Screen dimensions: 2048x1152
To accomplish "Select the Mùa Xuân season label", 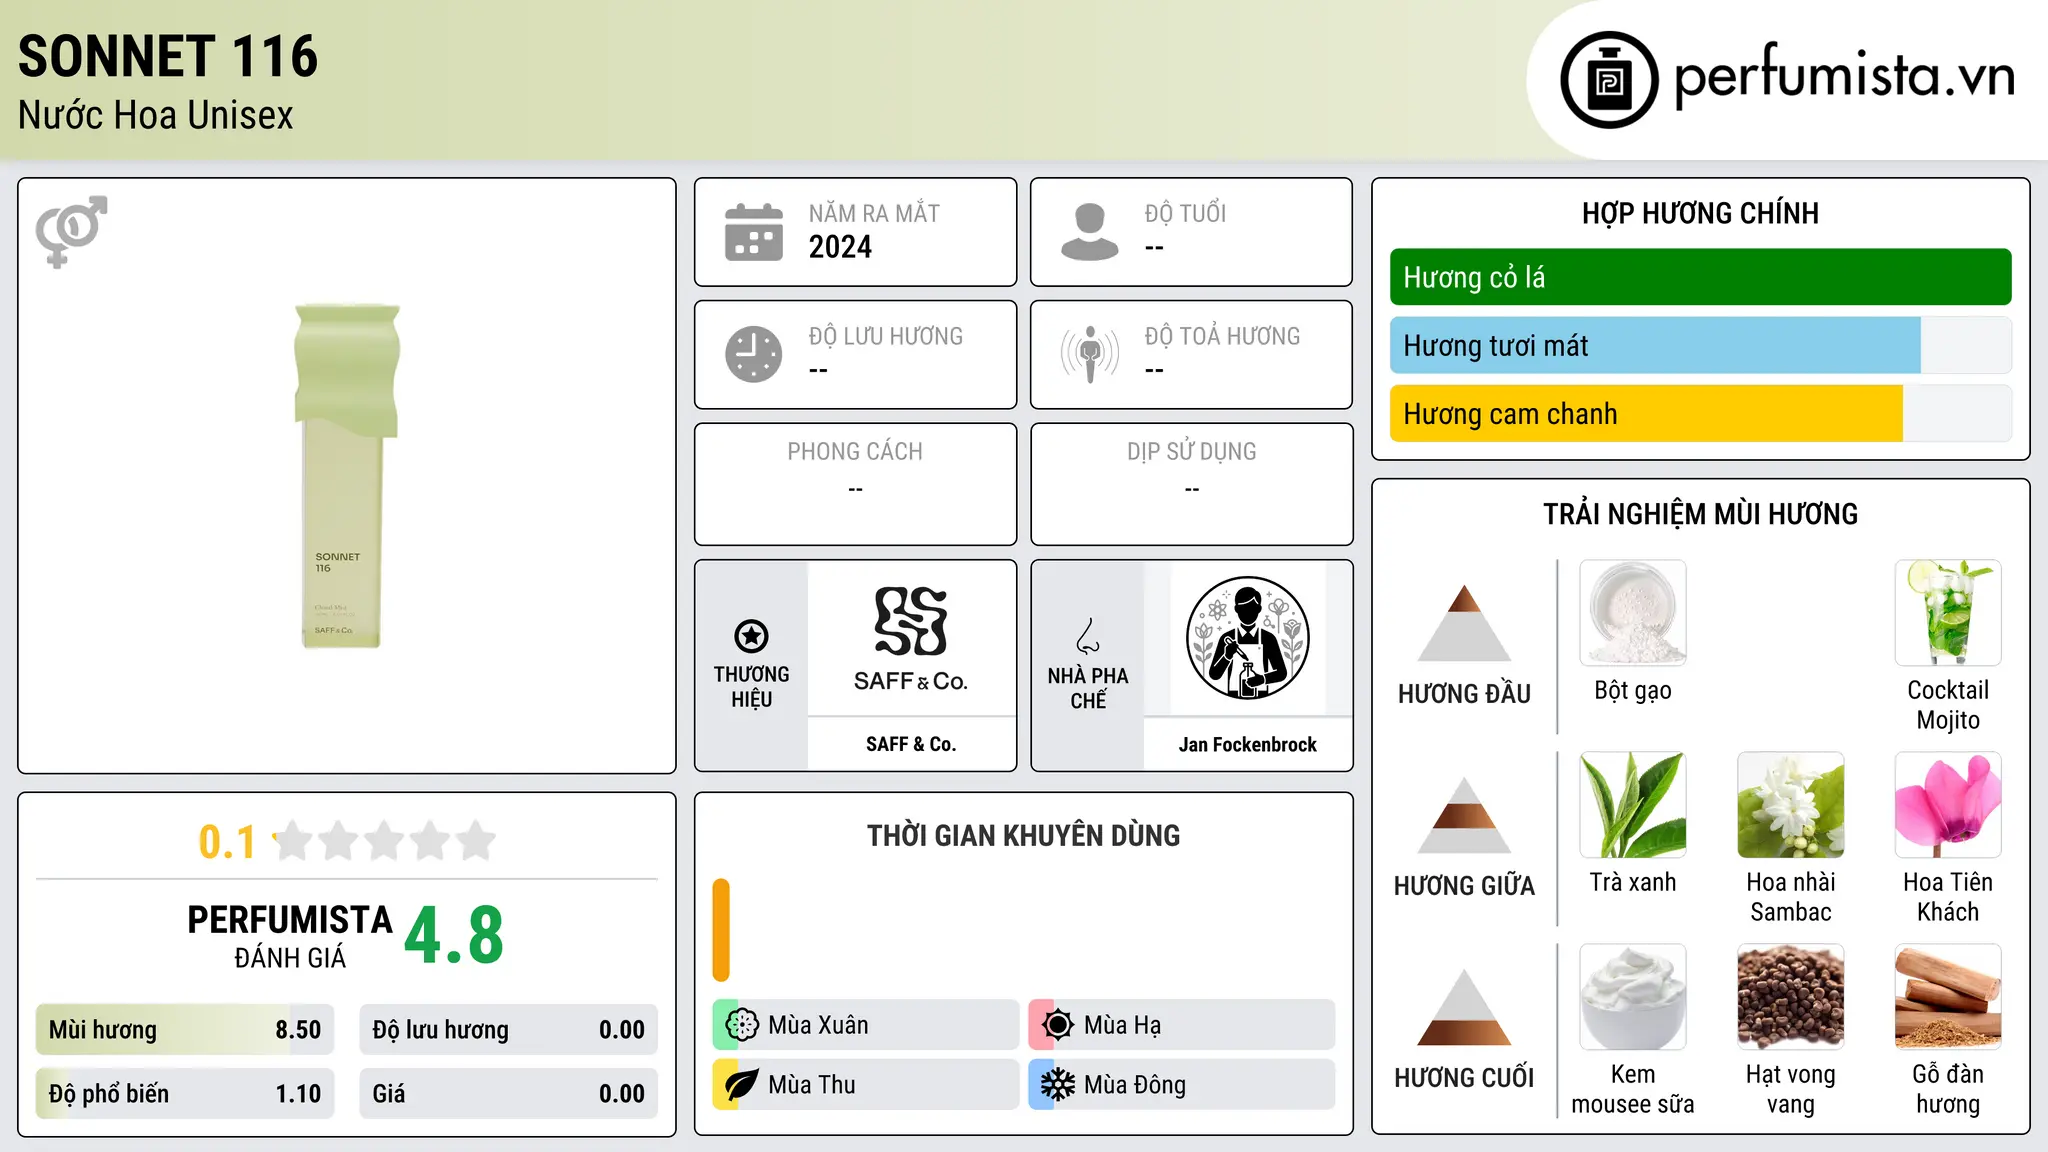I will pos(818,1025).
